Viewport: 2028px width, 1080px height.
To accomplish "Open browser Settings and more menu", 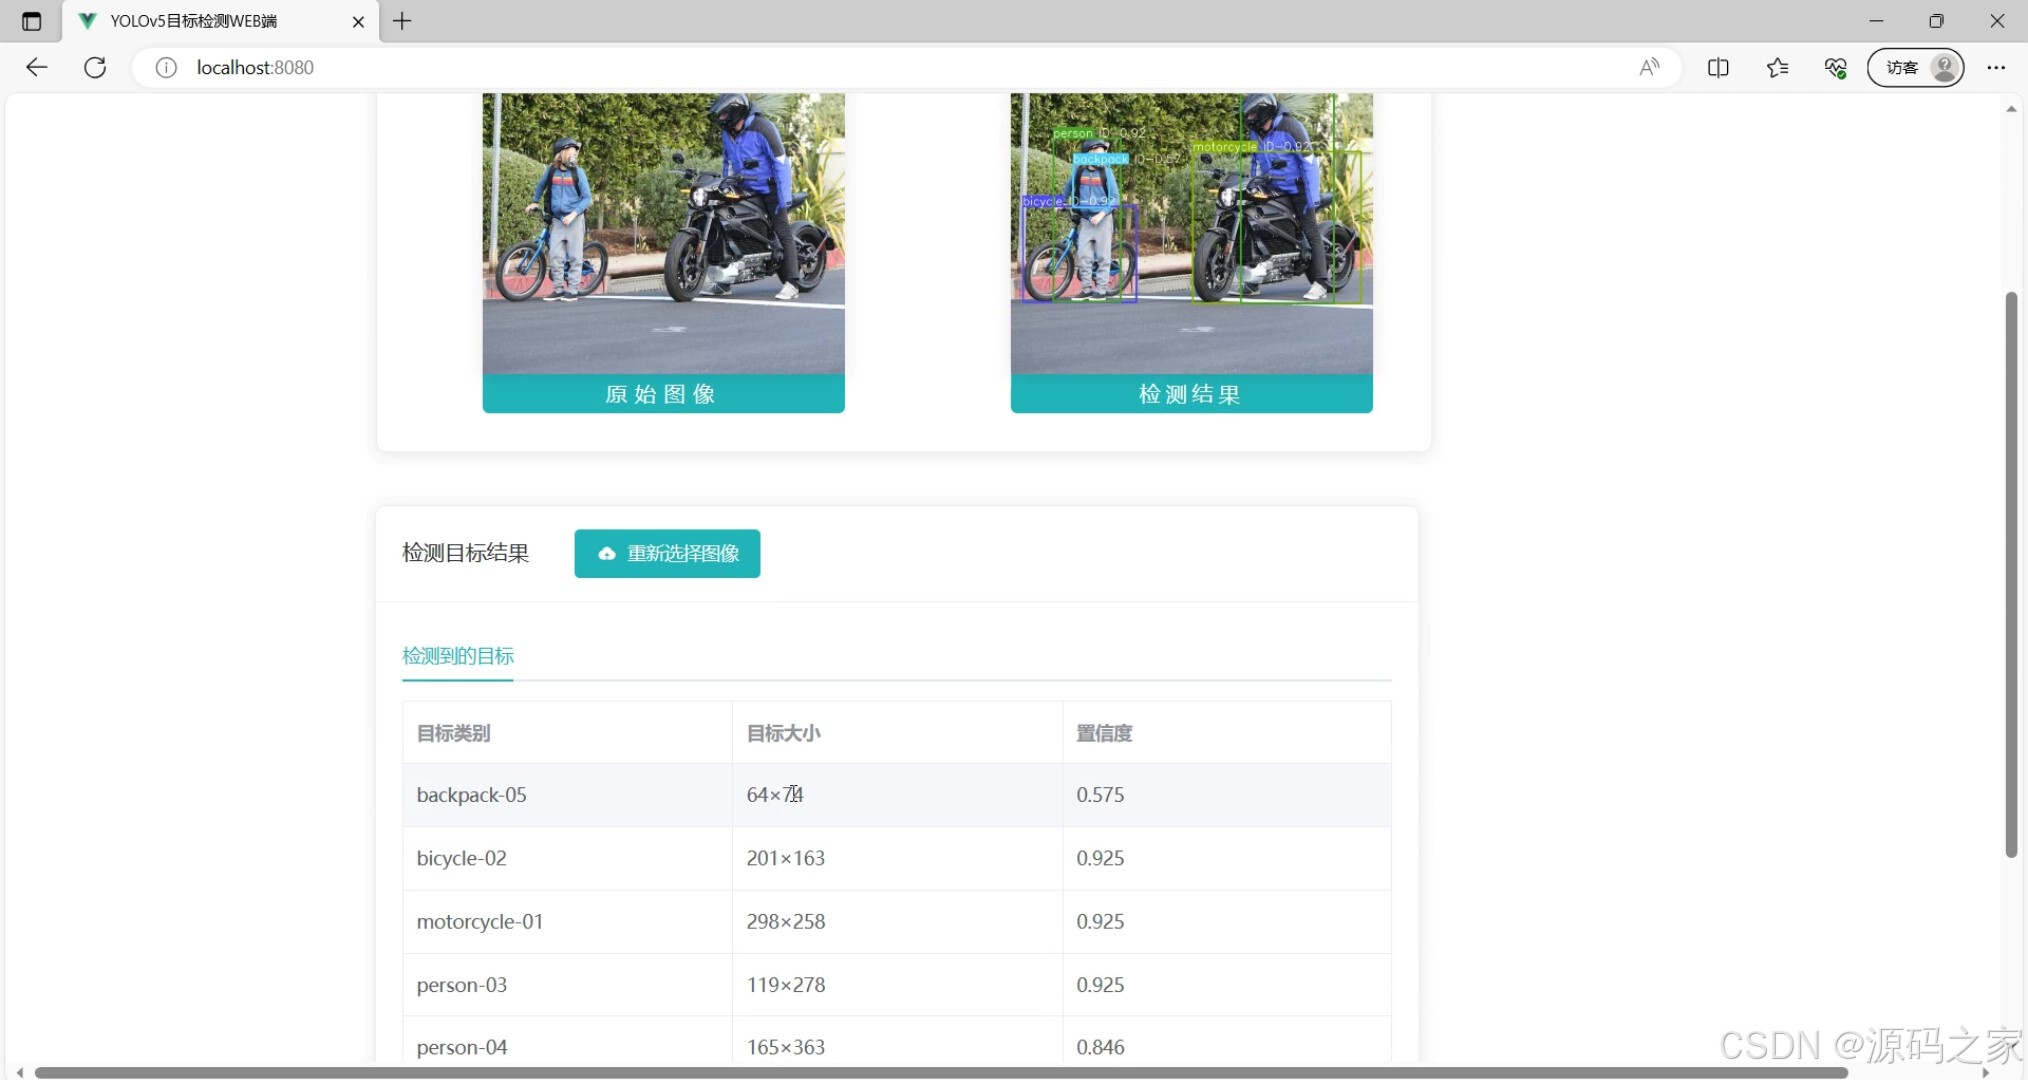I will click(1996, 67).
